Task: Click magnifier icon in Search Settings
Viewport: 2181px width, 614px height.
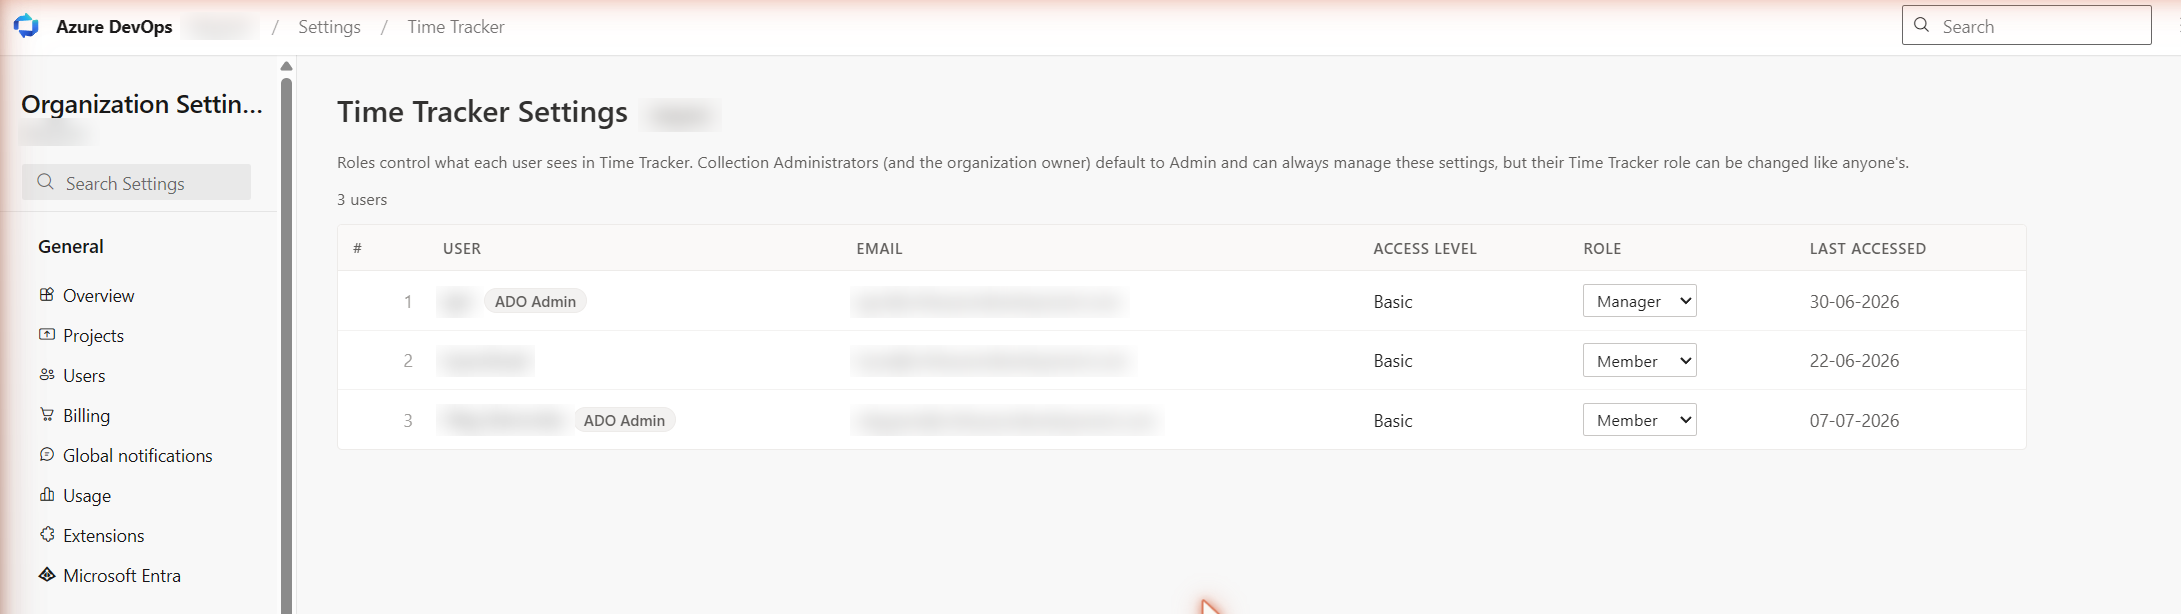Action: click(45, 182)
